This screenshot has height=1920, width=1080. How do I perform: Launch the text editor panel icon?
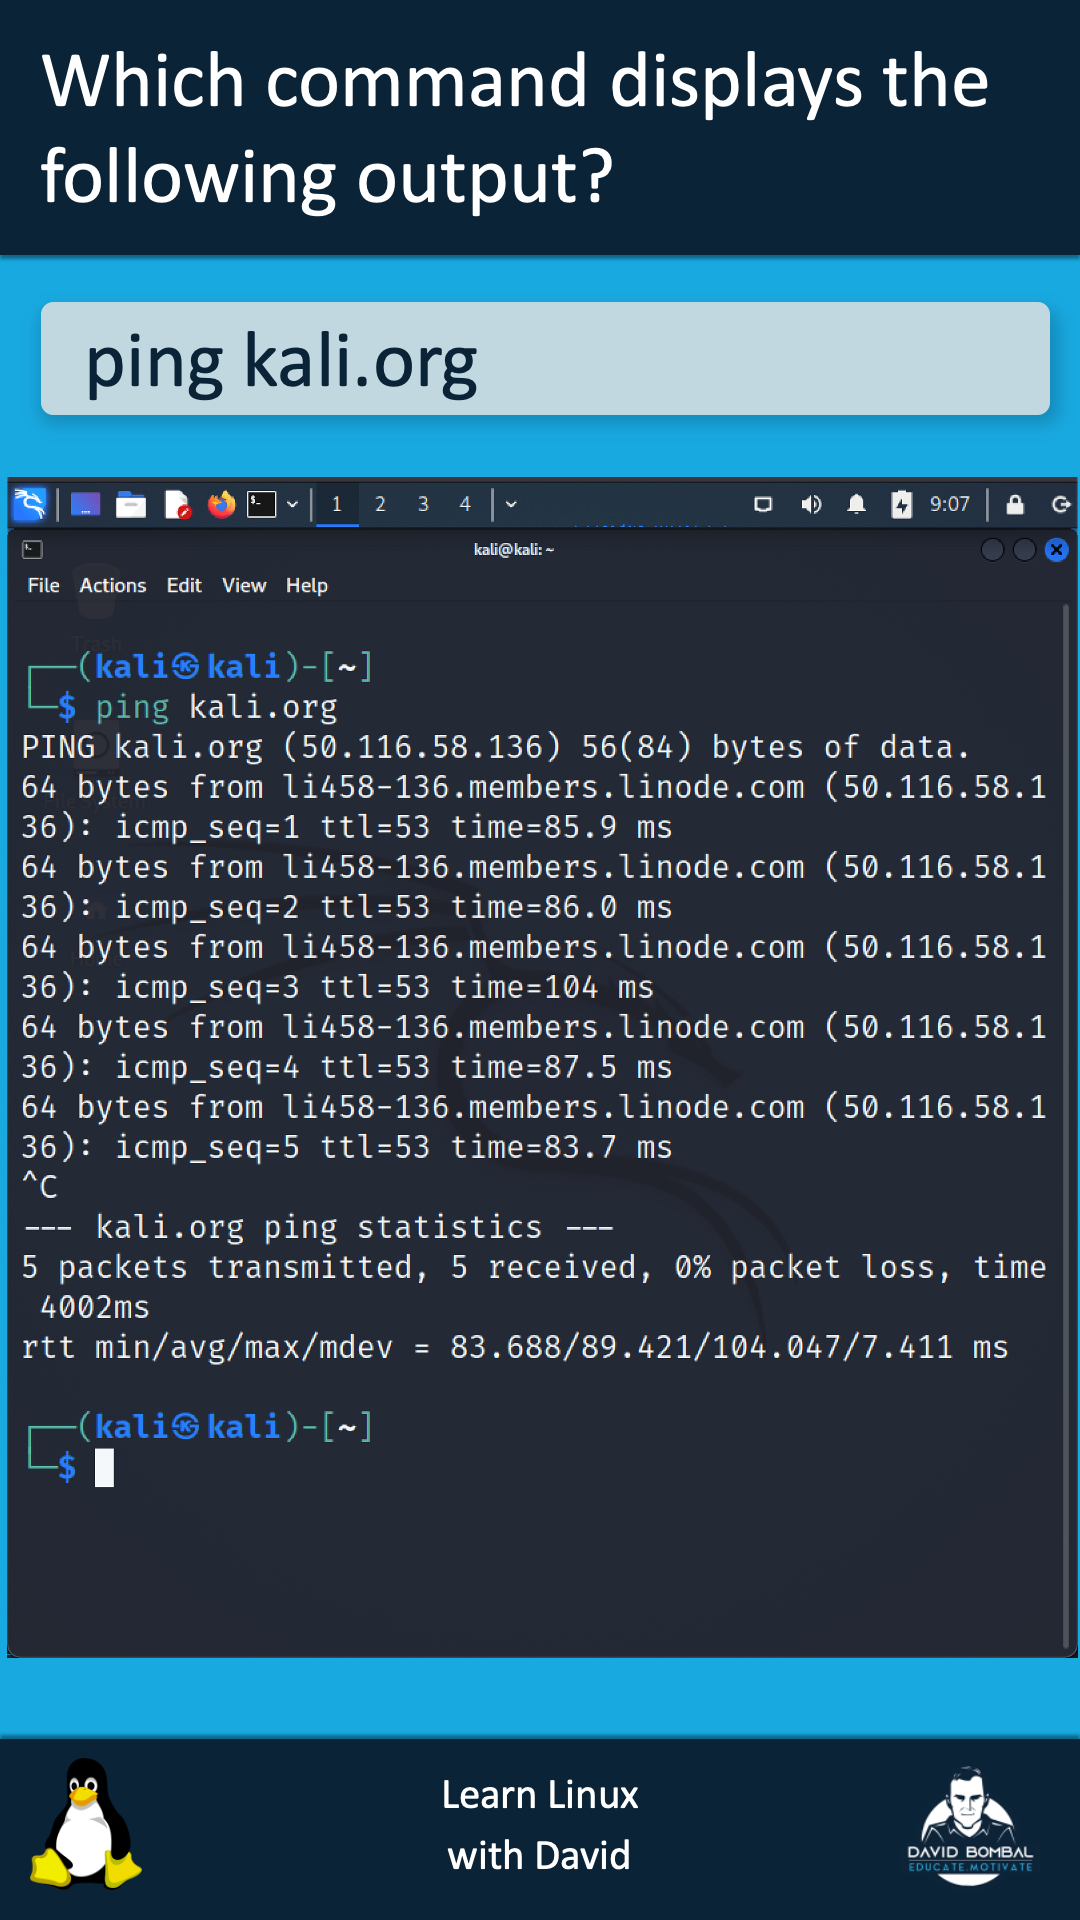pyautogui.click(x=177, y=504)
